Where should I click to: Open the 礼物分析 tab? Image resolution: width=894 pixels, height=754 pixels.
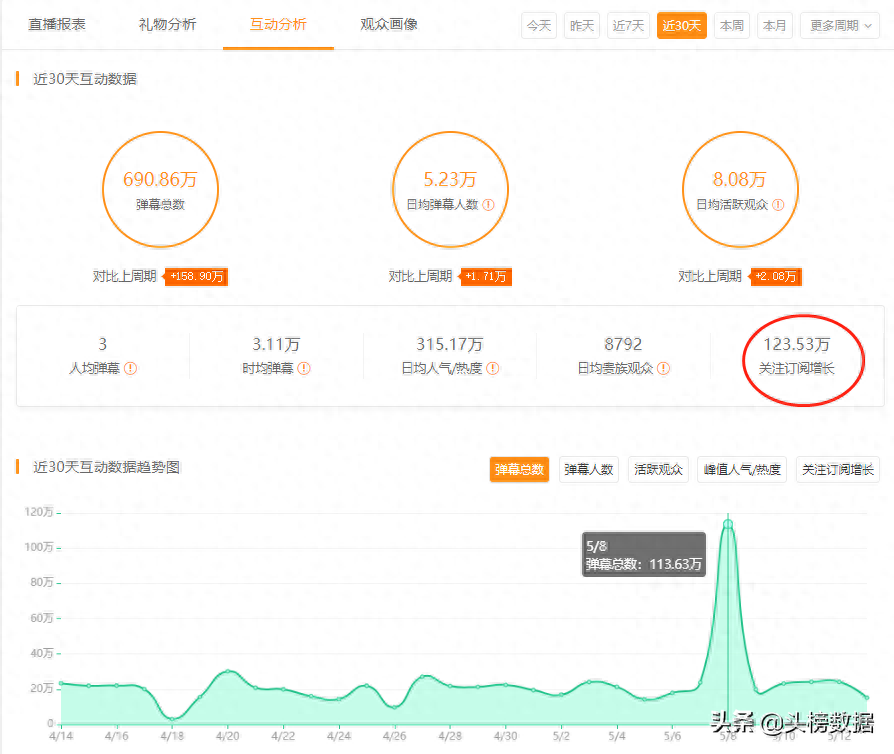pyautogui.click(x=167, y=24)
